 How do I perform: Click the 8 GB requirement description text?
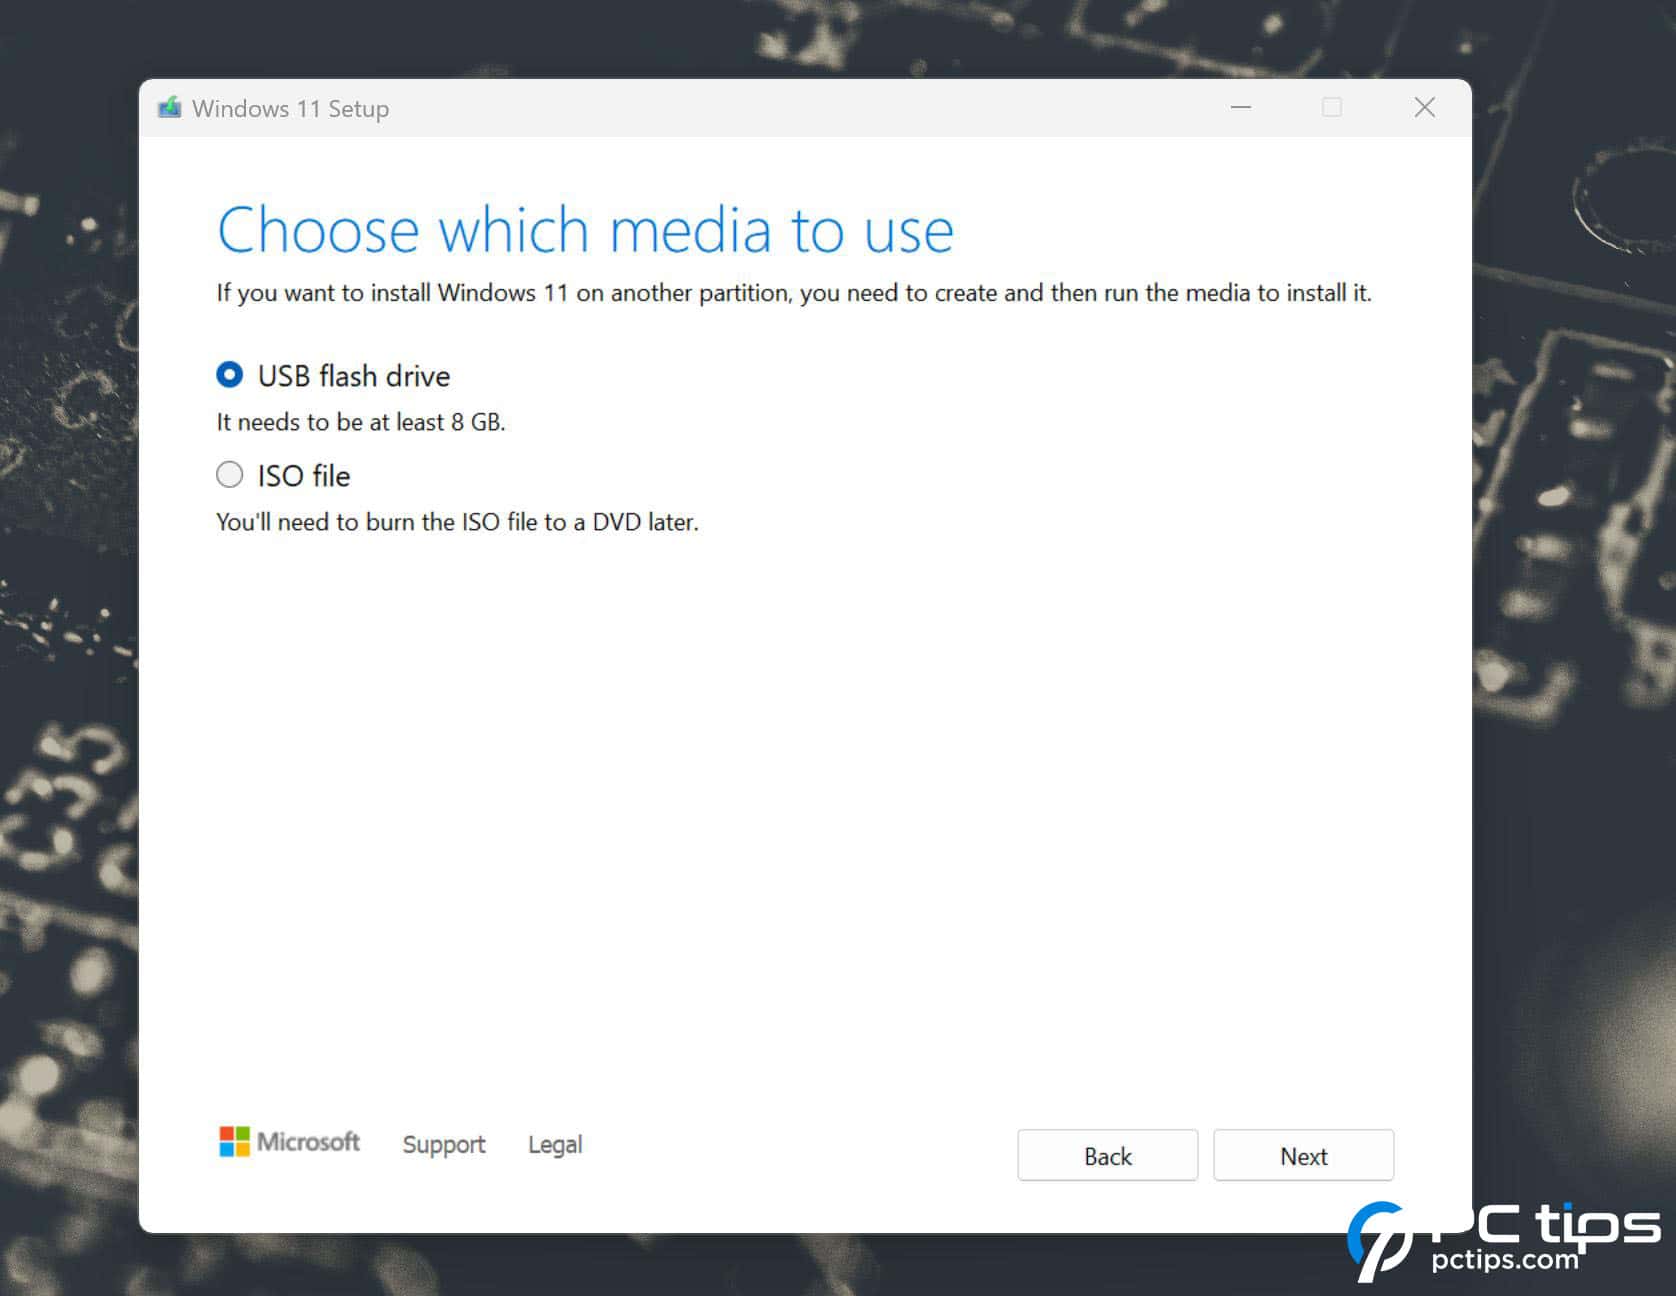[361, 422]
